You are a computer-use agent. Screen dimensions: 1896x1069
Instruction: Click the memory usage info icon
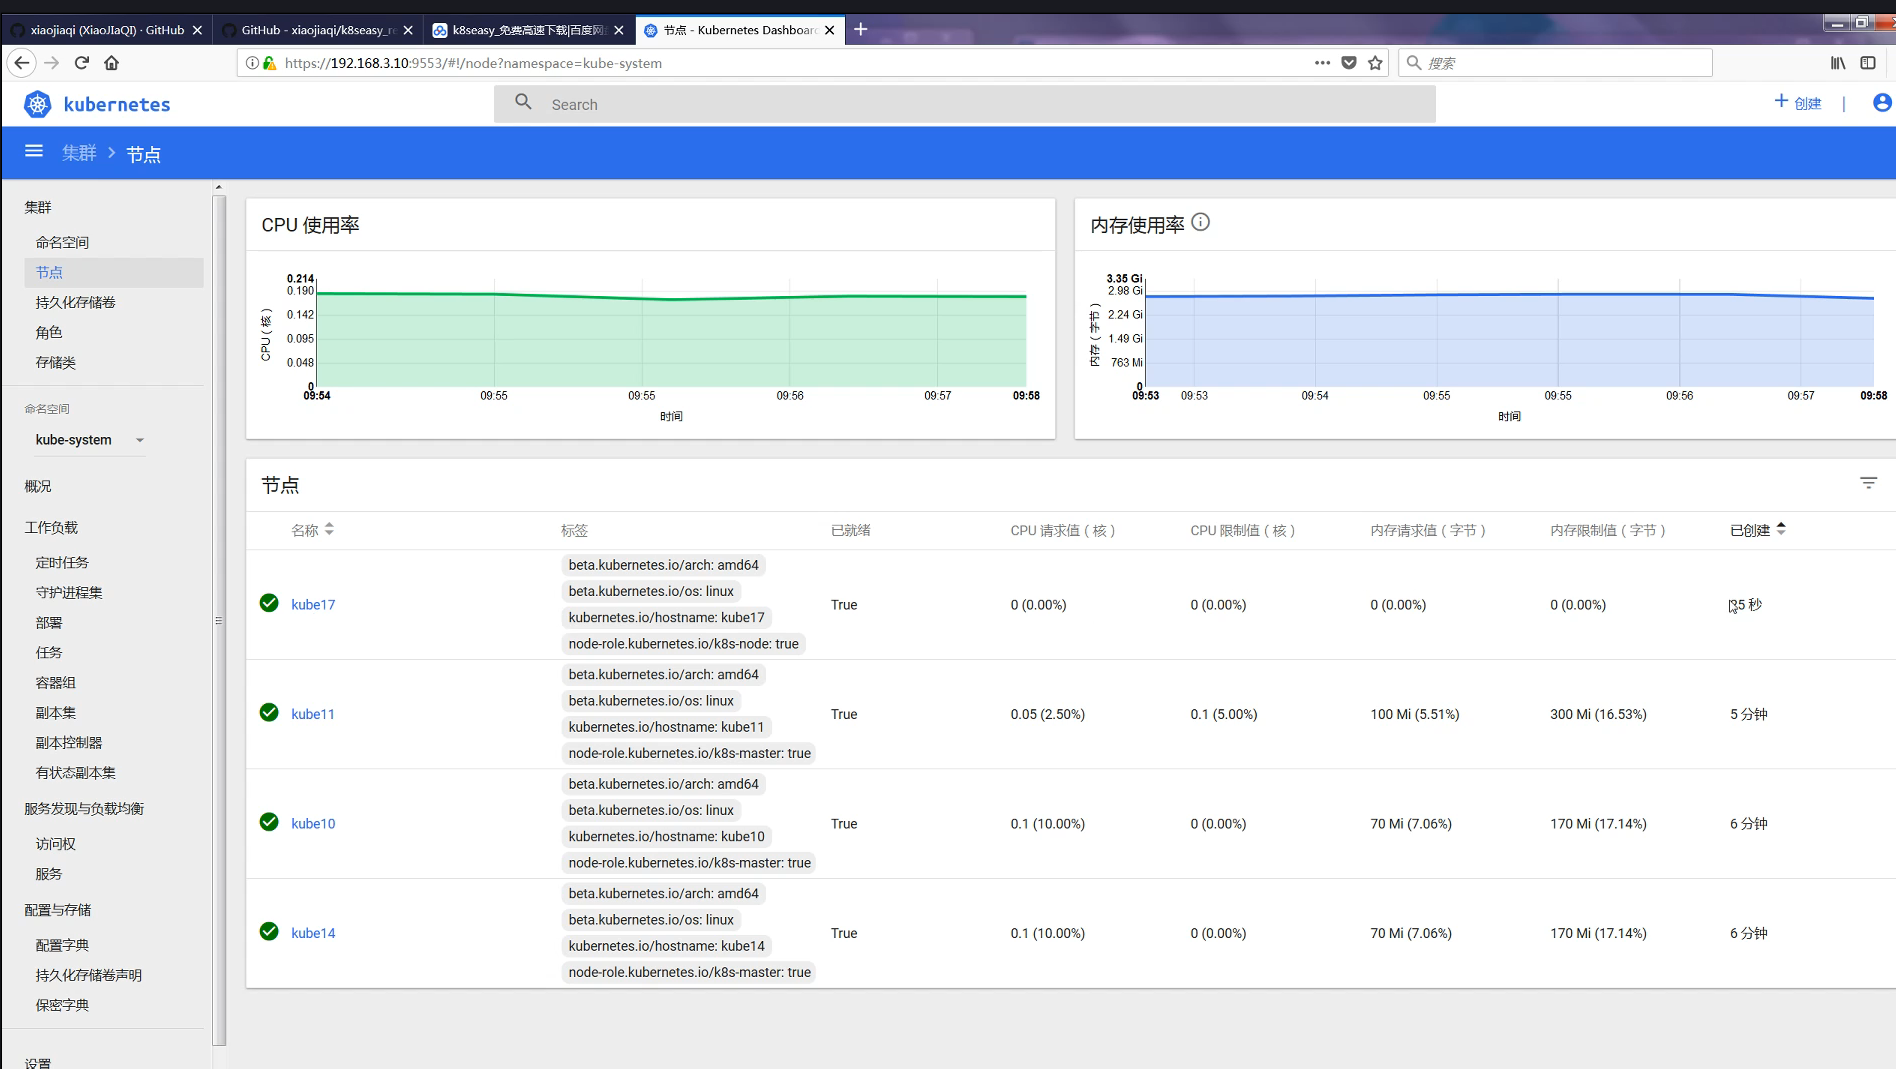click(x=1201, y=222)
